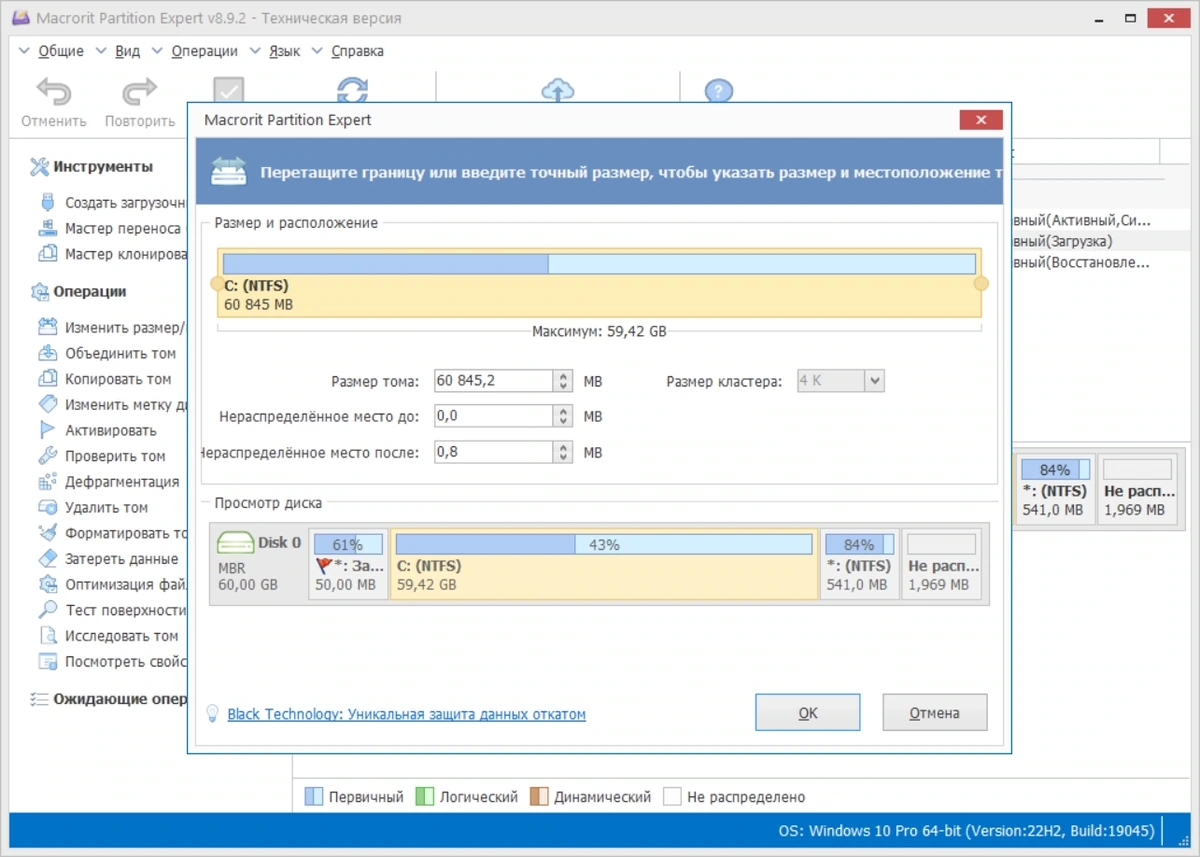Click the Отменить undo arrow icon
This screenshot has height=857, width=1200.
coord(53,92)
